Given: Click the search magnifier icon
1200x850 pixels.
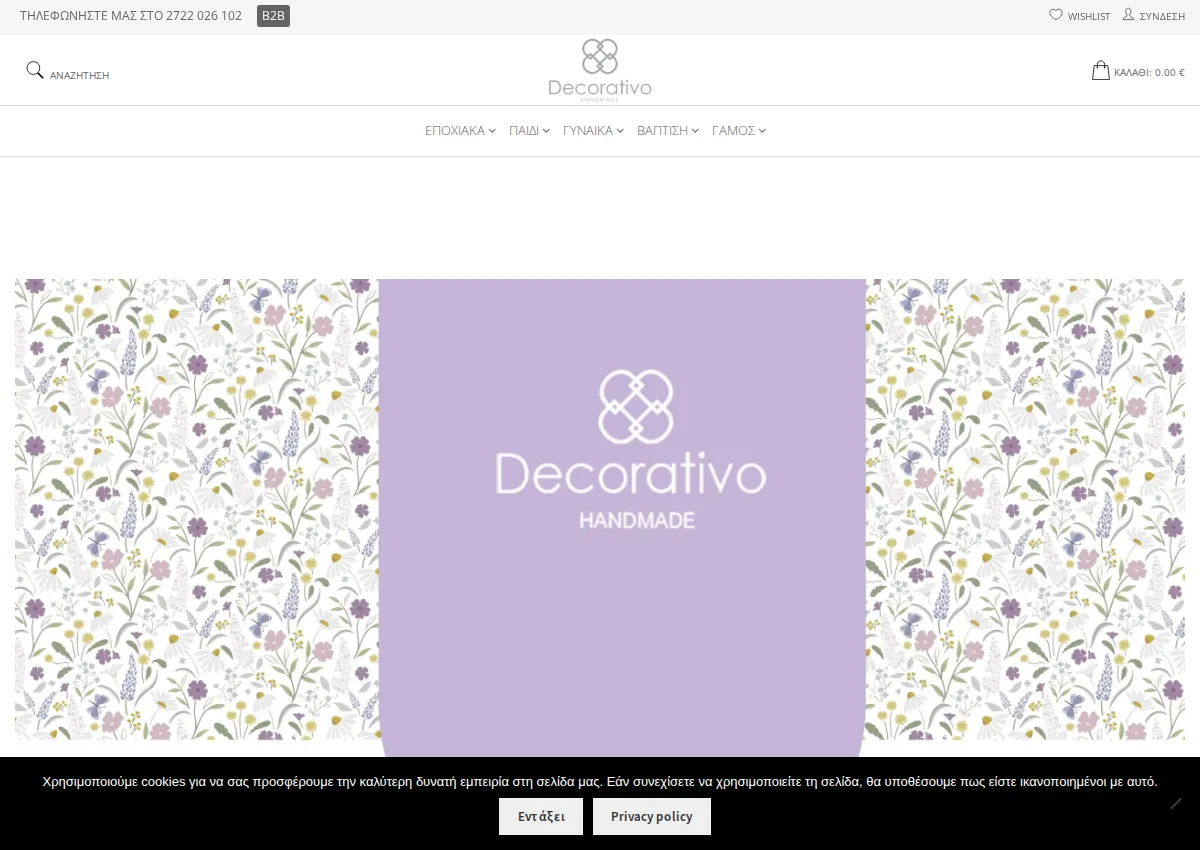Looking at the screenshot, I should 35,70.
